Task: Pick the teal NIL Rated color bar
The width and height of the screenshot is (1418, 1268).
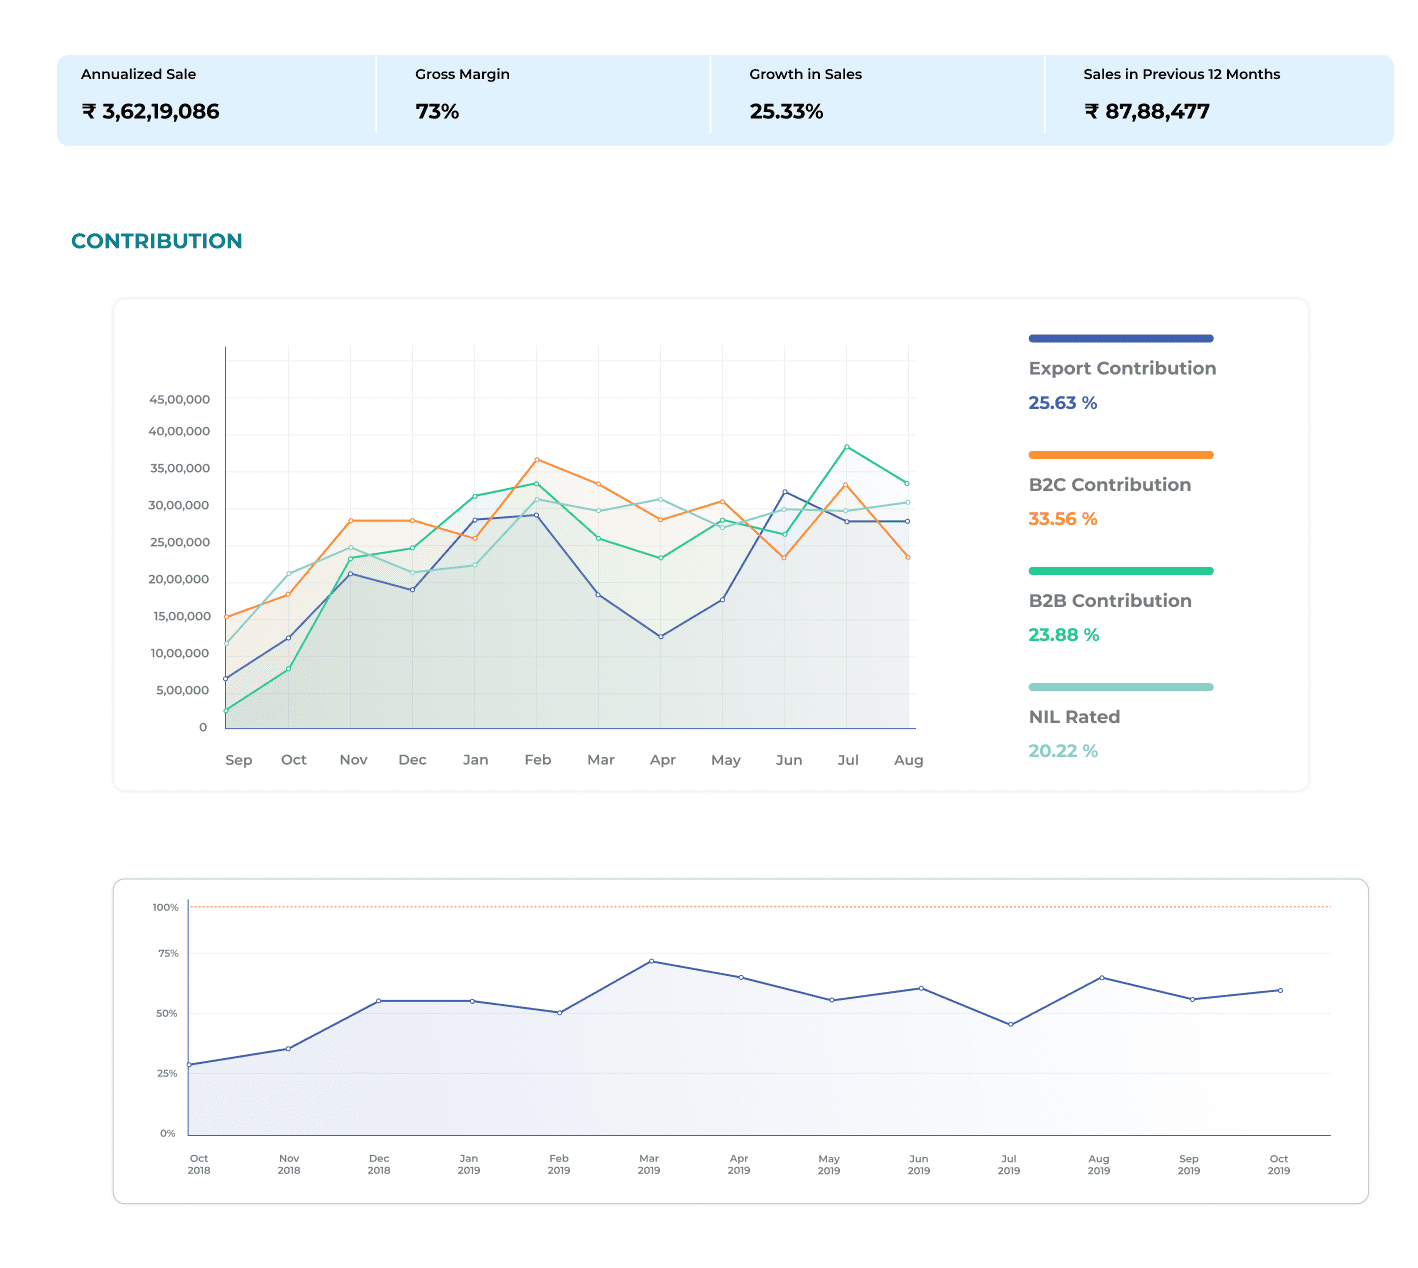Action: tap(1120, 687)
